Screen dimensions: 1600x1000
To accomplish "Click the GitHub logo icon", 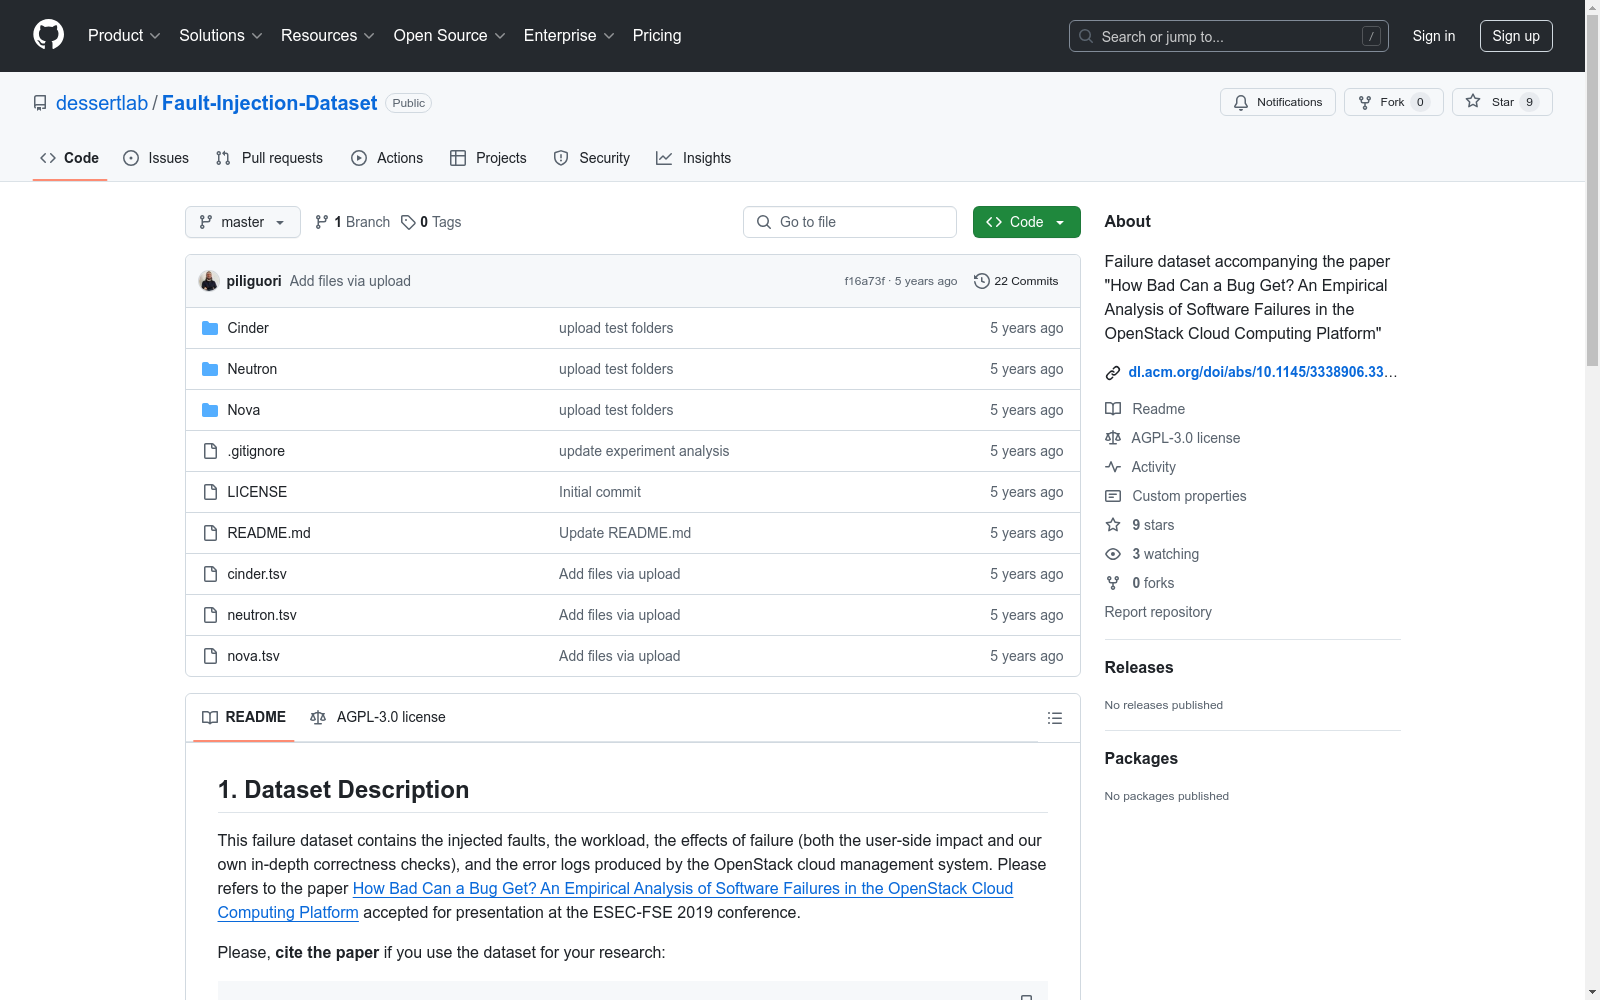I will tap(48, 35).
